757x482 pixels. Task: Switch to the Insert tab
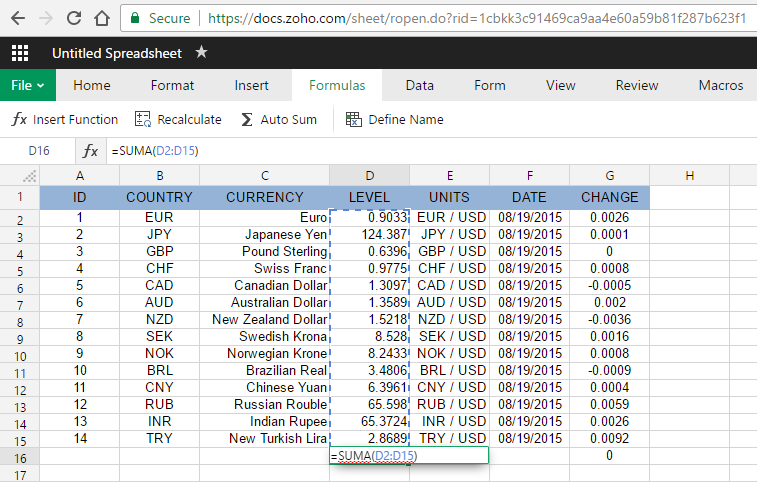(x=252, y=85)
